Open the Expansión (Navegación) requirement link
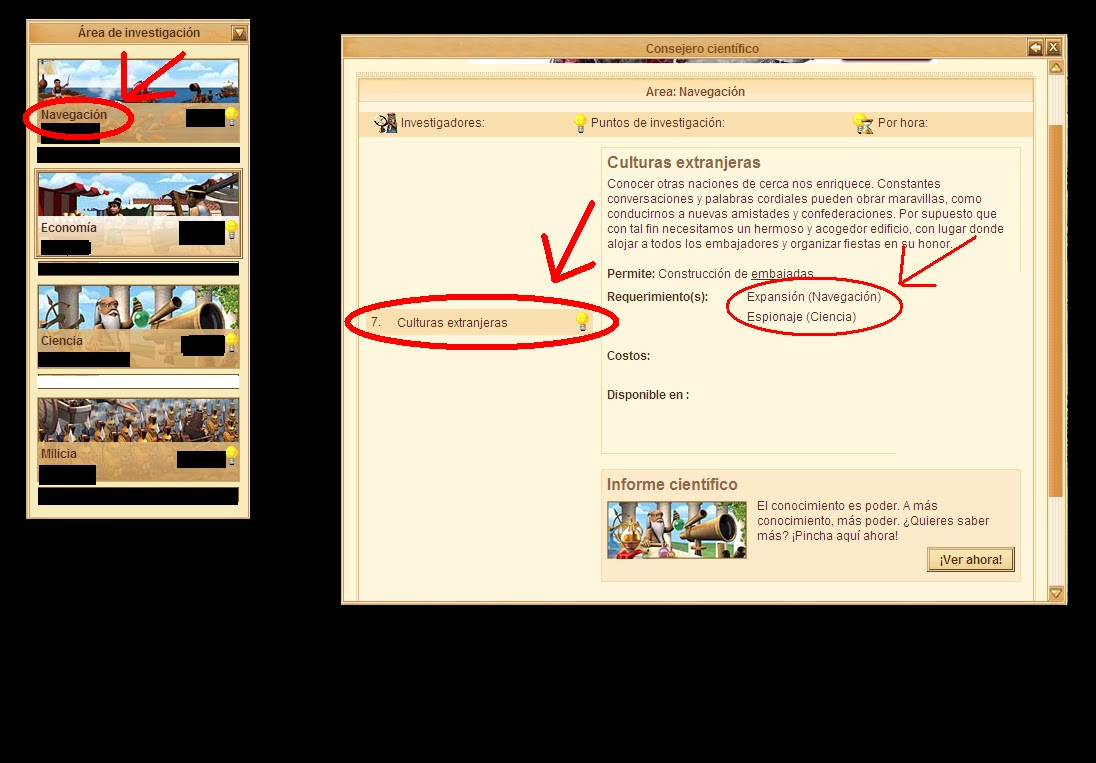Image resolution: width=1096 pixels, height=763 pixels. pyautogui.click(x=814, y=297)
